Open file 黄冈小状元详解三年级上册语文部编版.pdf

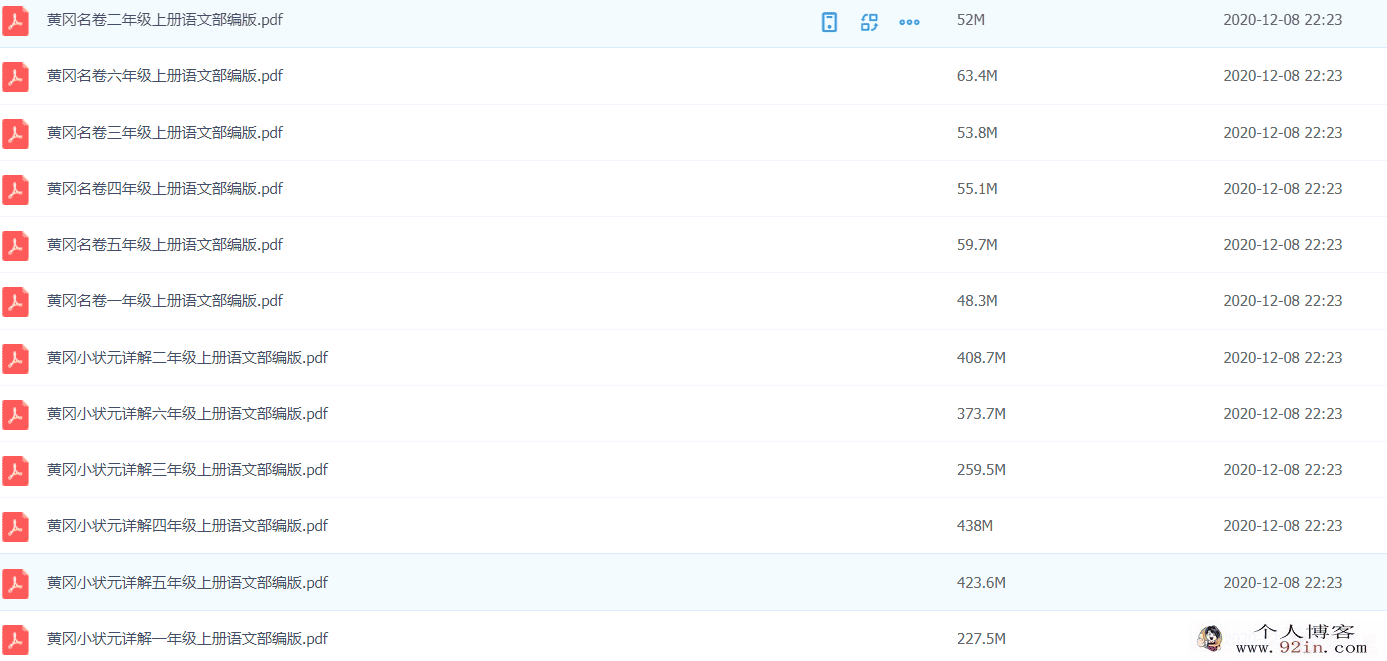click(x=188, y=470)
